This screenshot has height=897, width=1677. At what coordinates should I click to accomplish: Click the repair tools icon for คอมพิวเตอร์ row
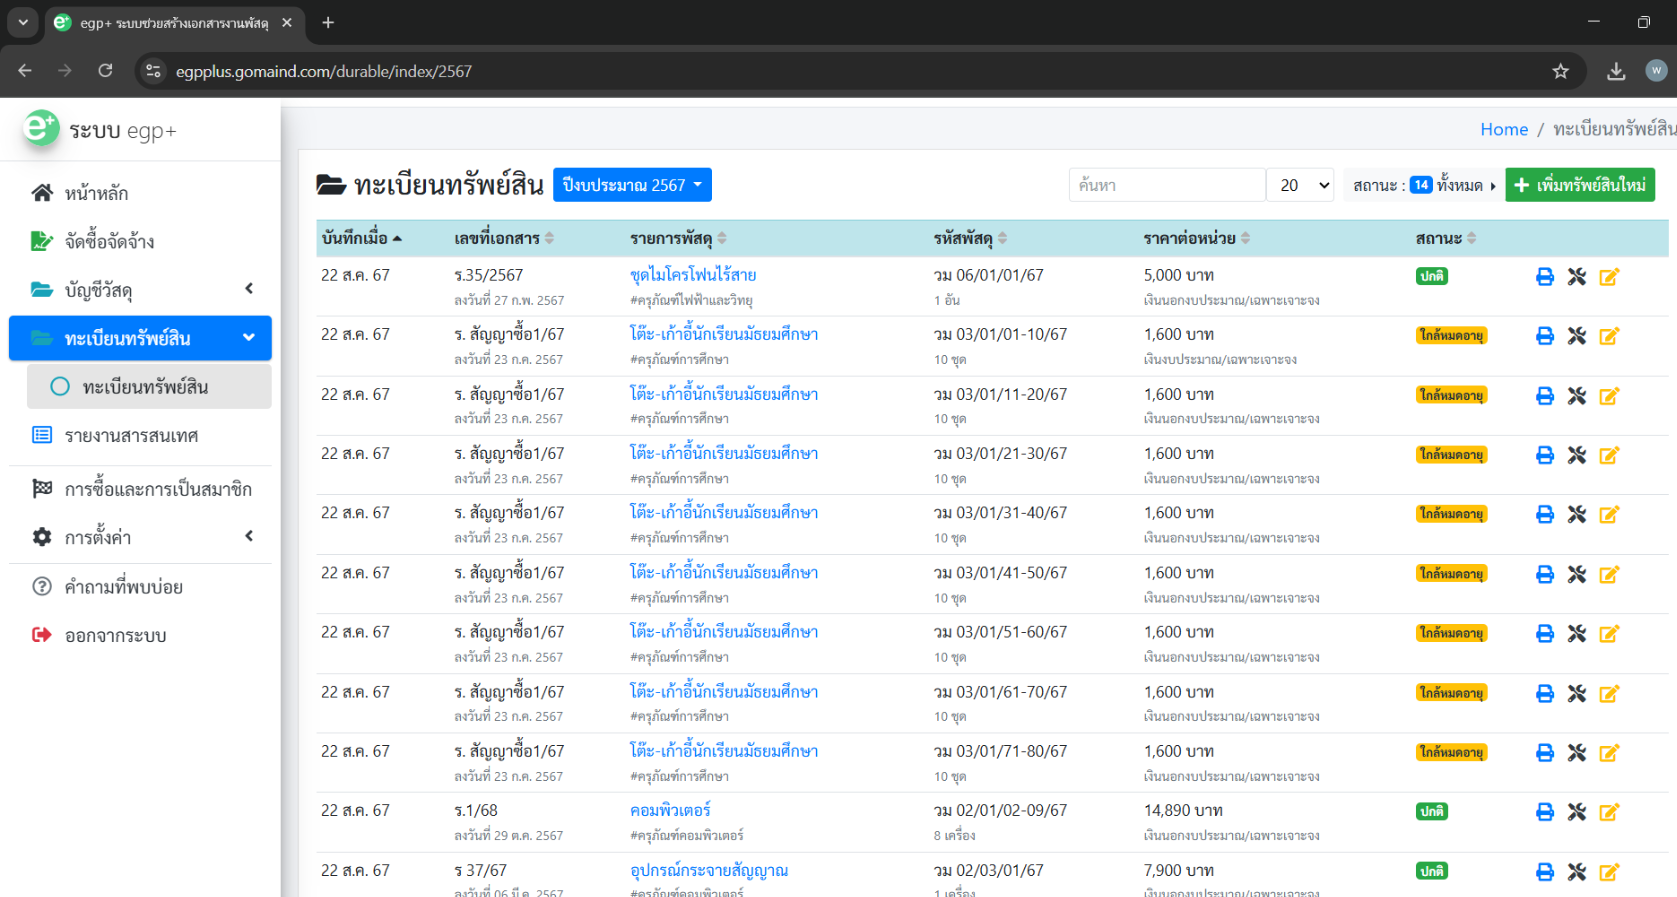[x=1576, y=812]
